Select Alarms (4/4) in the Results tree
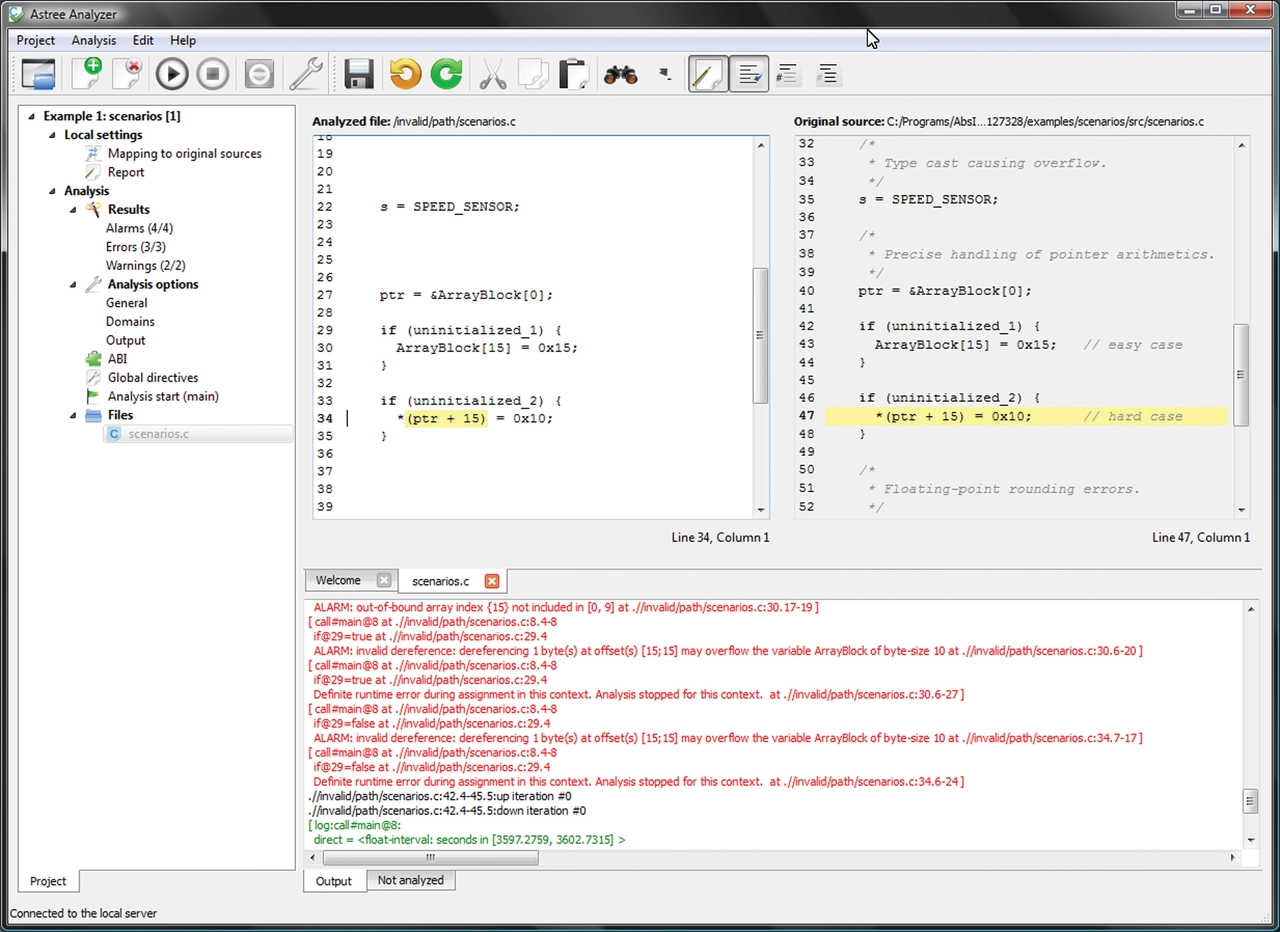Image resolution: width=1280 pixels, height=932 pixels. (139, 228)
